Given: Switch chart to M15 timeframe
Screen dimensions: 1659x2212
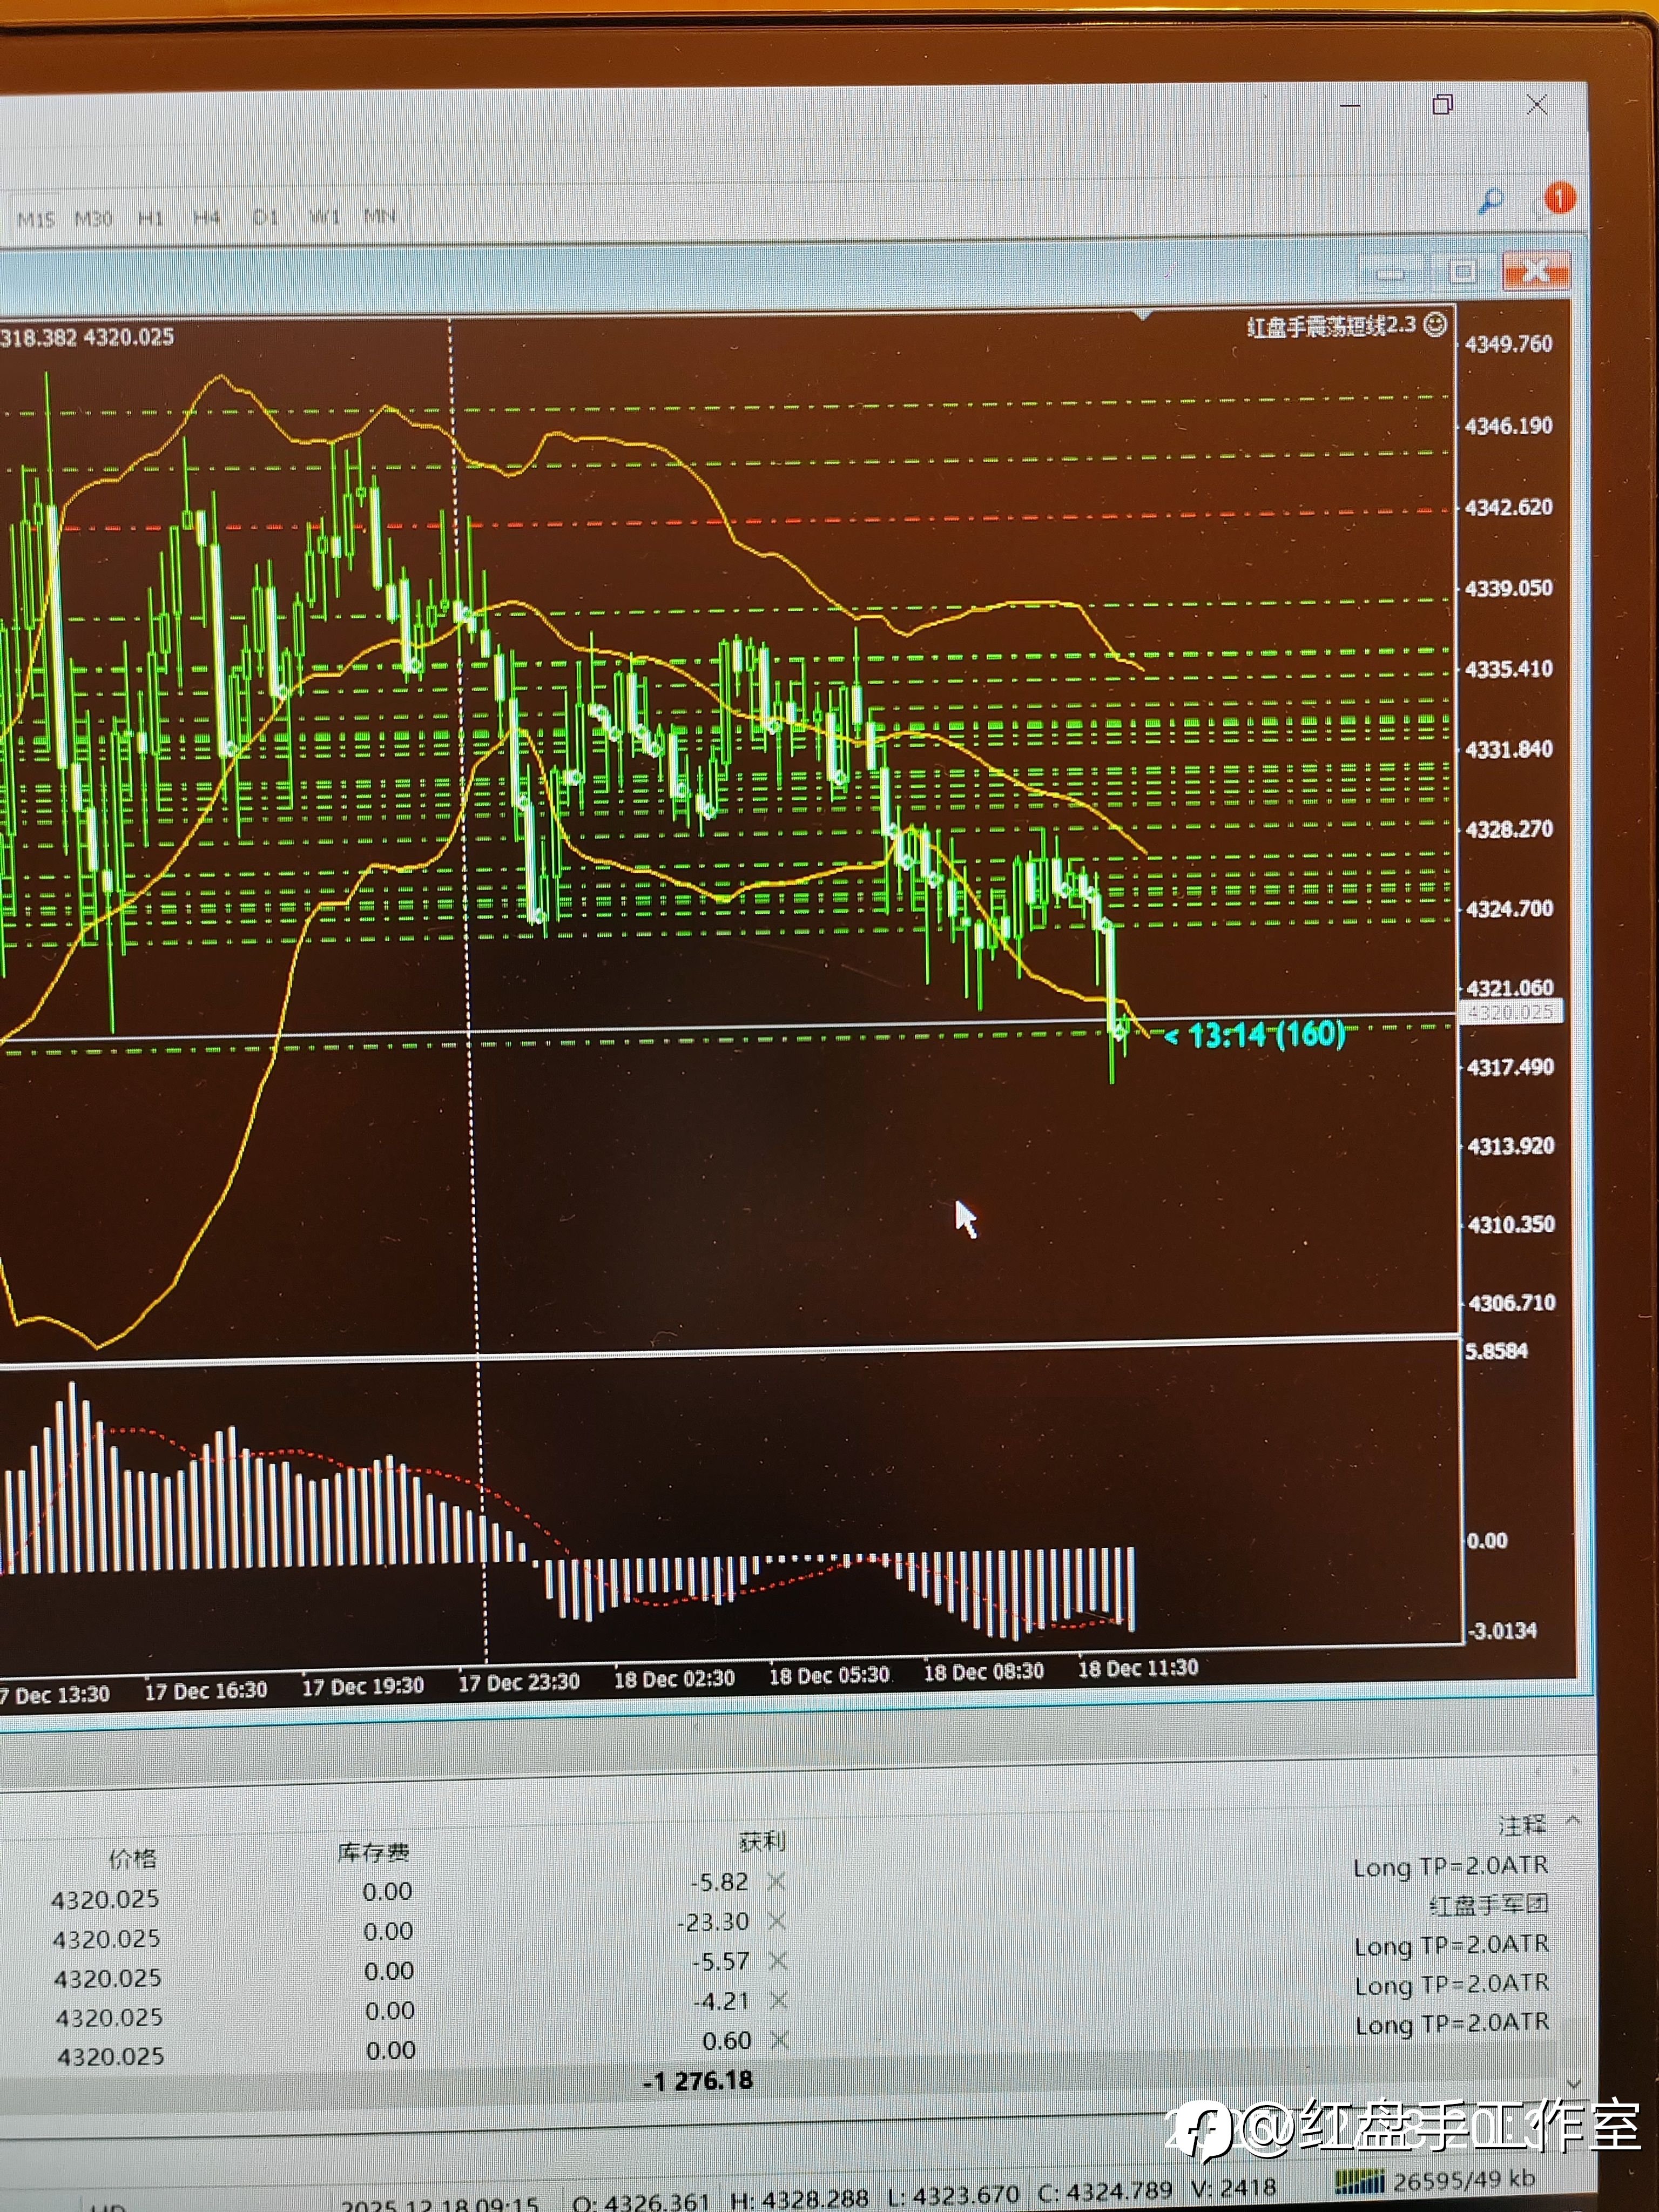Looking at the screenshot, I should [36, 219].
